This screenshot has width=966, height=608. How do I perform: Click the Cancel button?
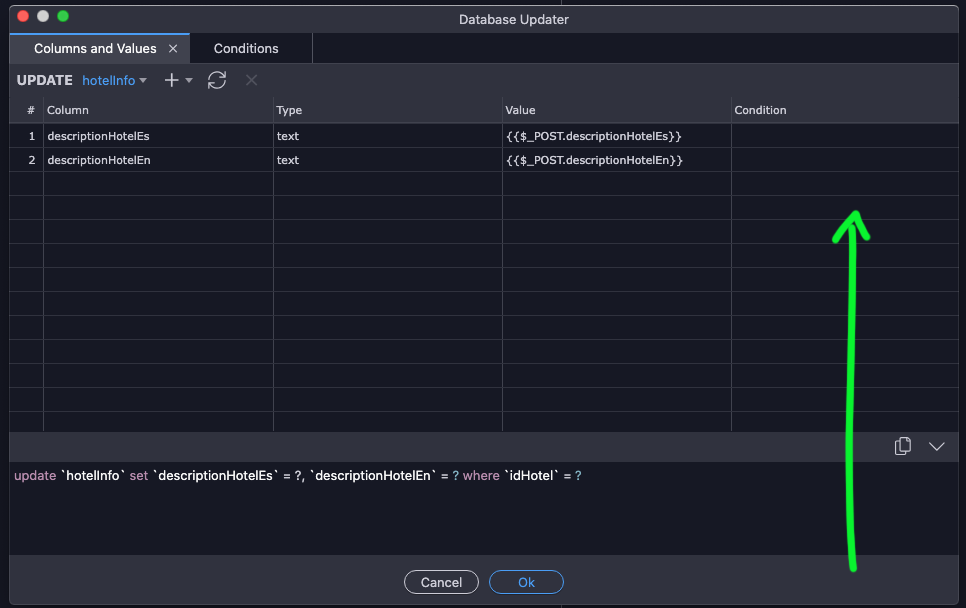441,582
